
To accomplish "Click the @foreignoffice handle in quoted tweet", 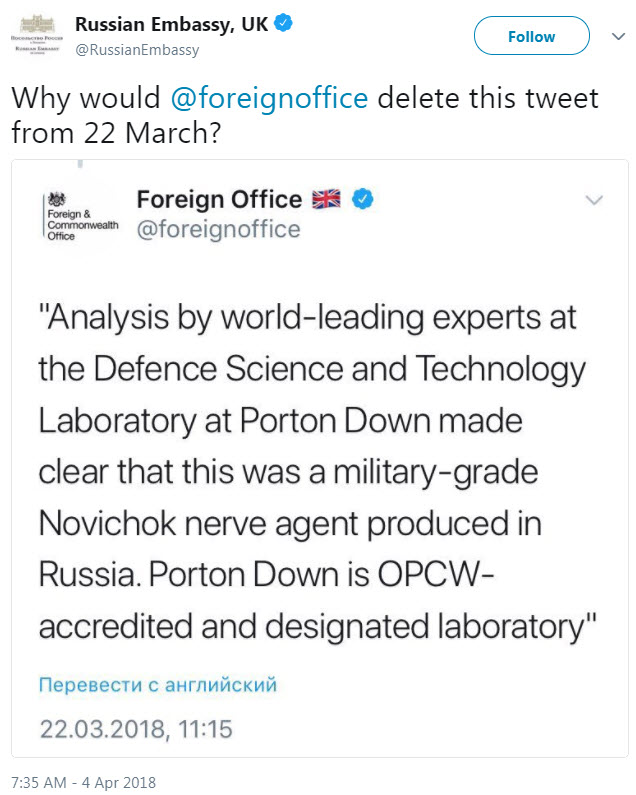I will coord(219,229).
